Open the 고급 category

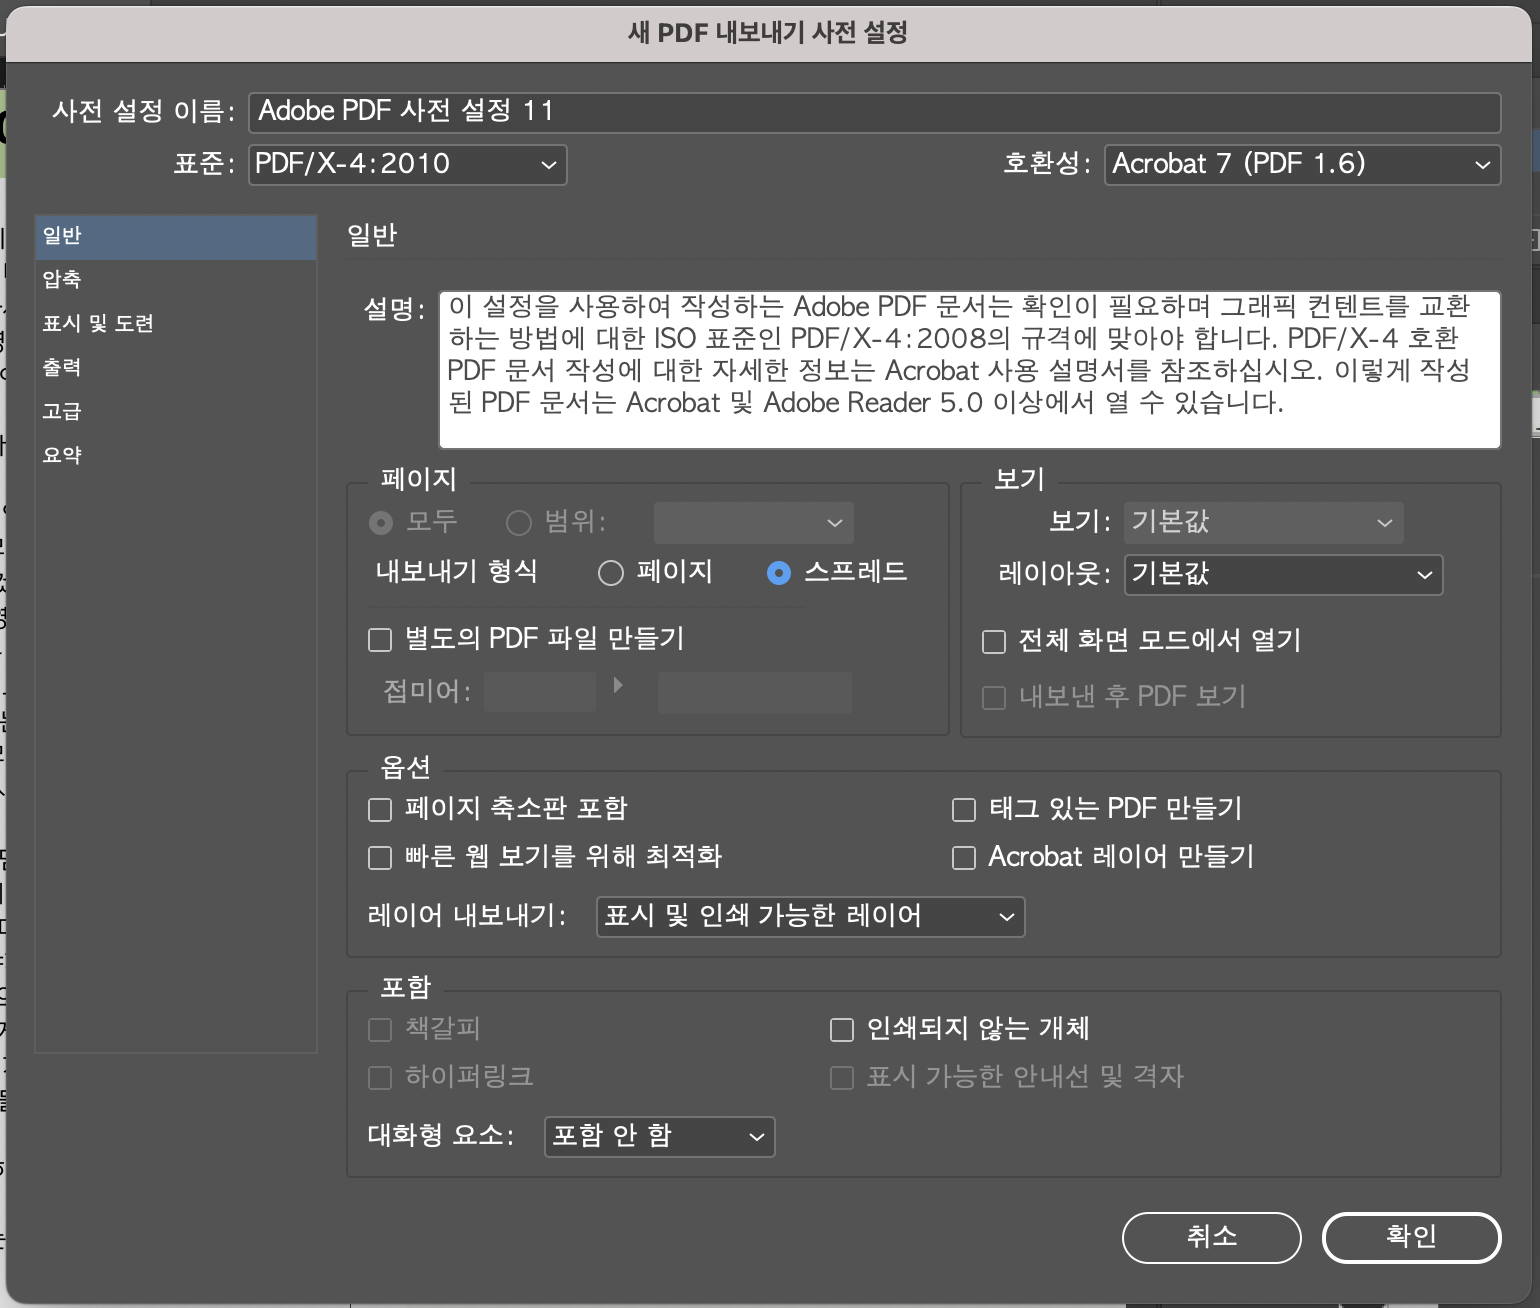(x=176, y=412)
